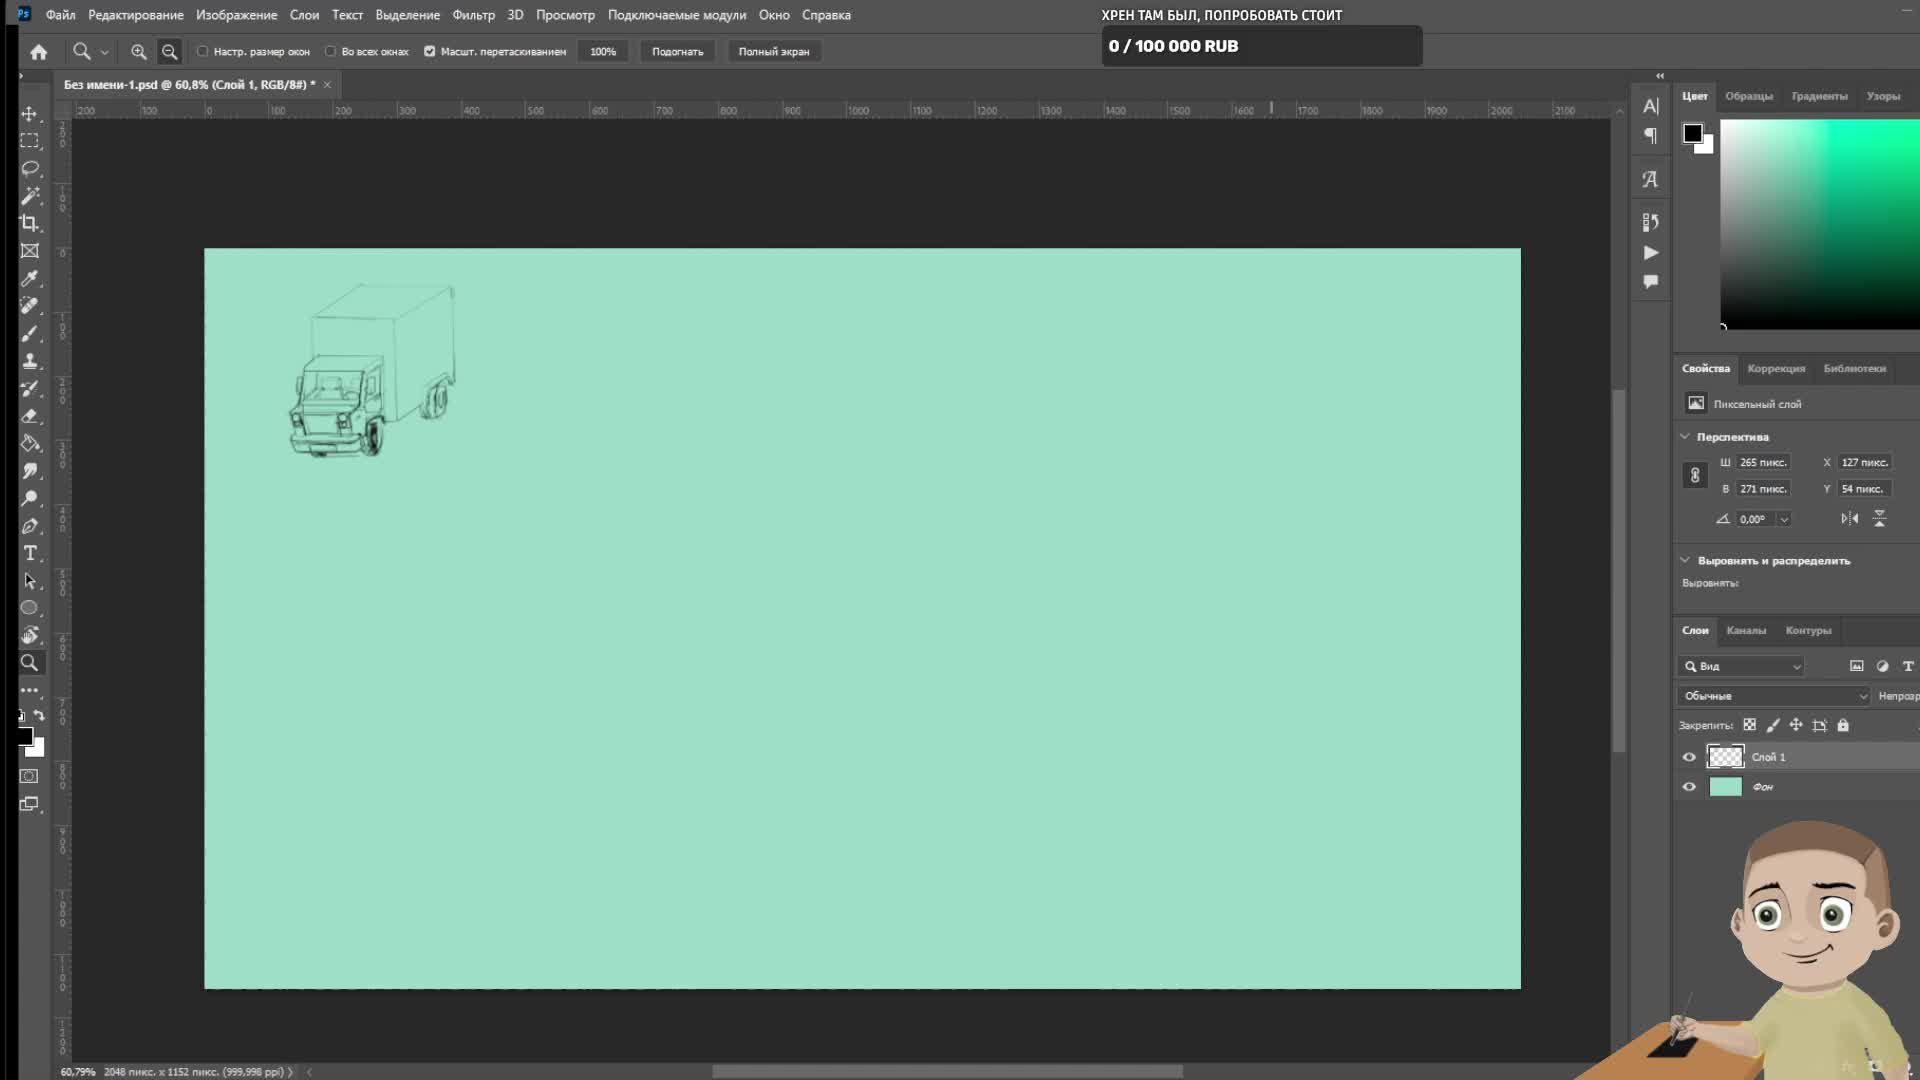Switch to the Каналы tab
Screen dimensions: 1920x1080
1745,631
